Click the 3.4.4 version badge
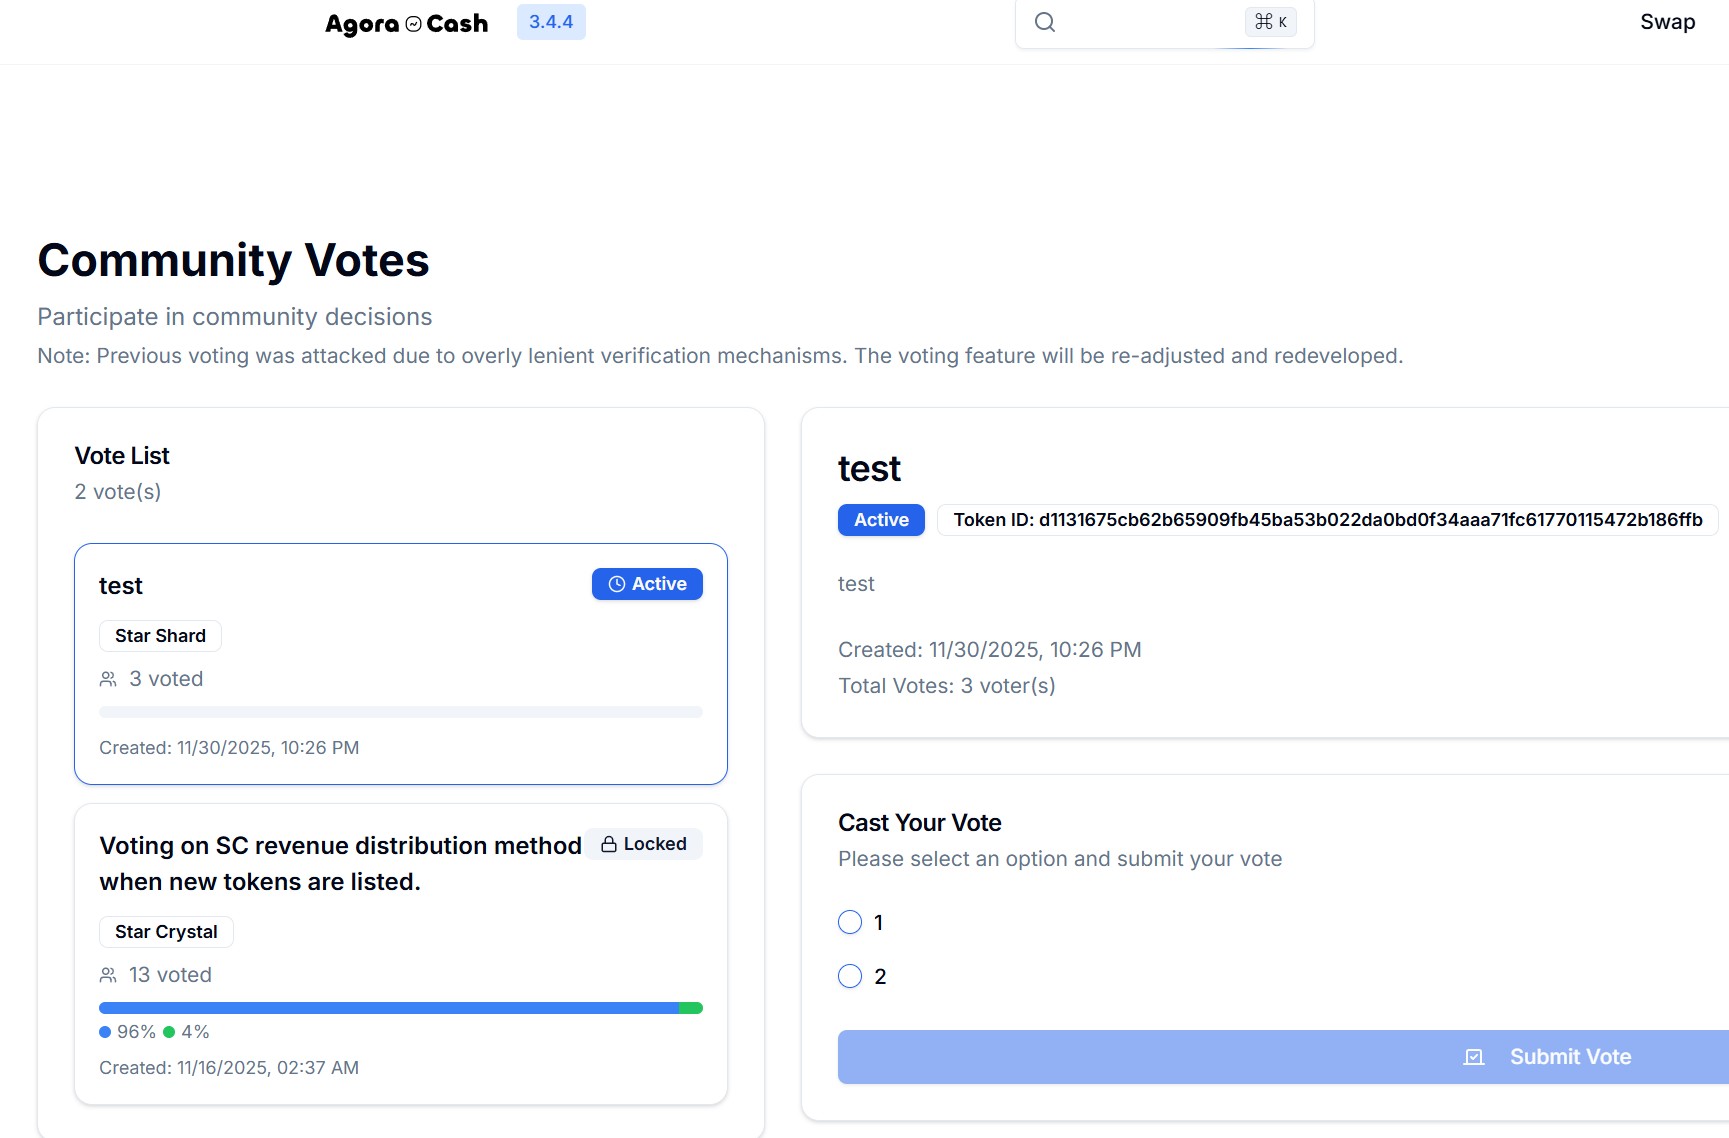Screen dimensions: 1729x1138 [551, 22]
